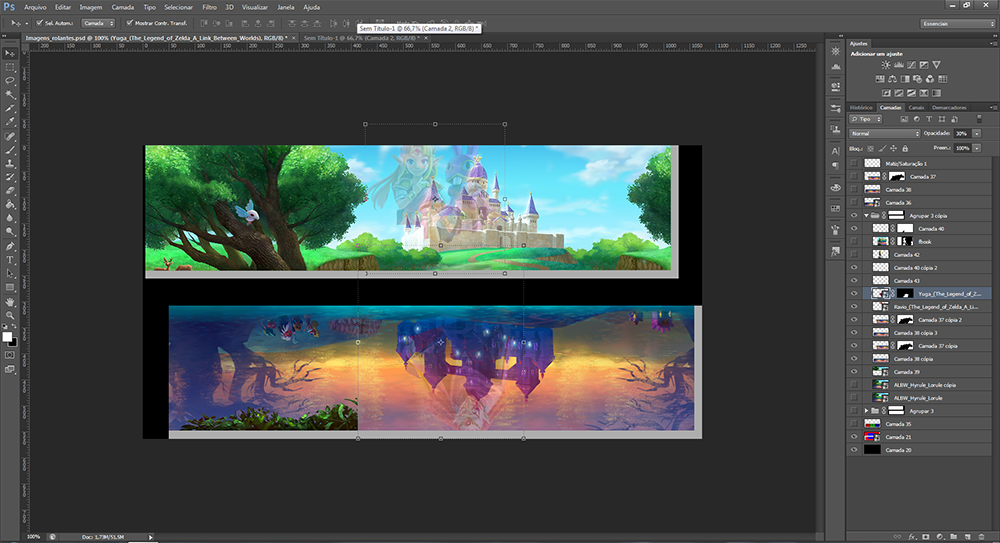Toggle layer filtering switch
Image resolution: width=1000 pixels, height=543 pixels.
tap(980, 119)
